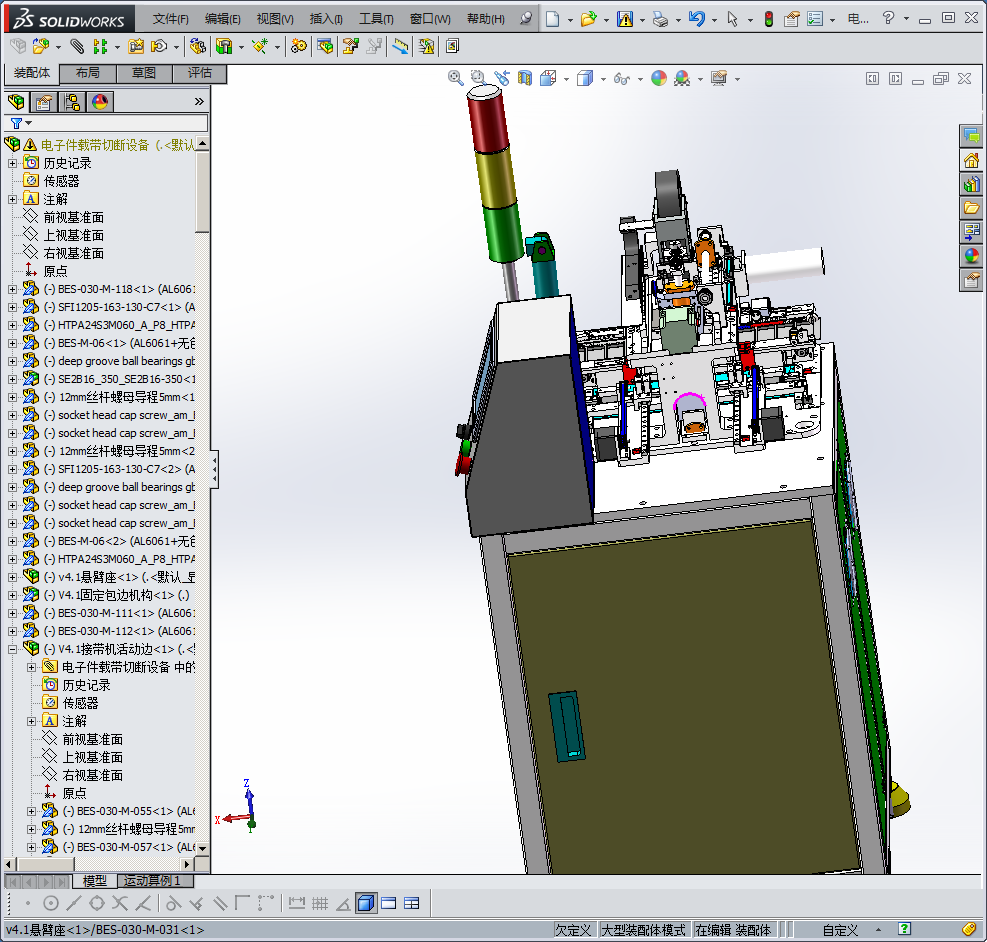987x942 pixels.
Task: Open Appearances color ball in task pane
Action: pos(971,255)
